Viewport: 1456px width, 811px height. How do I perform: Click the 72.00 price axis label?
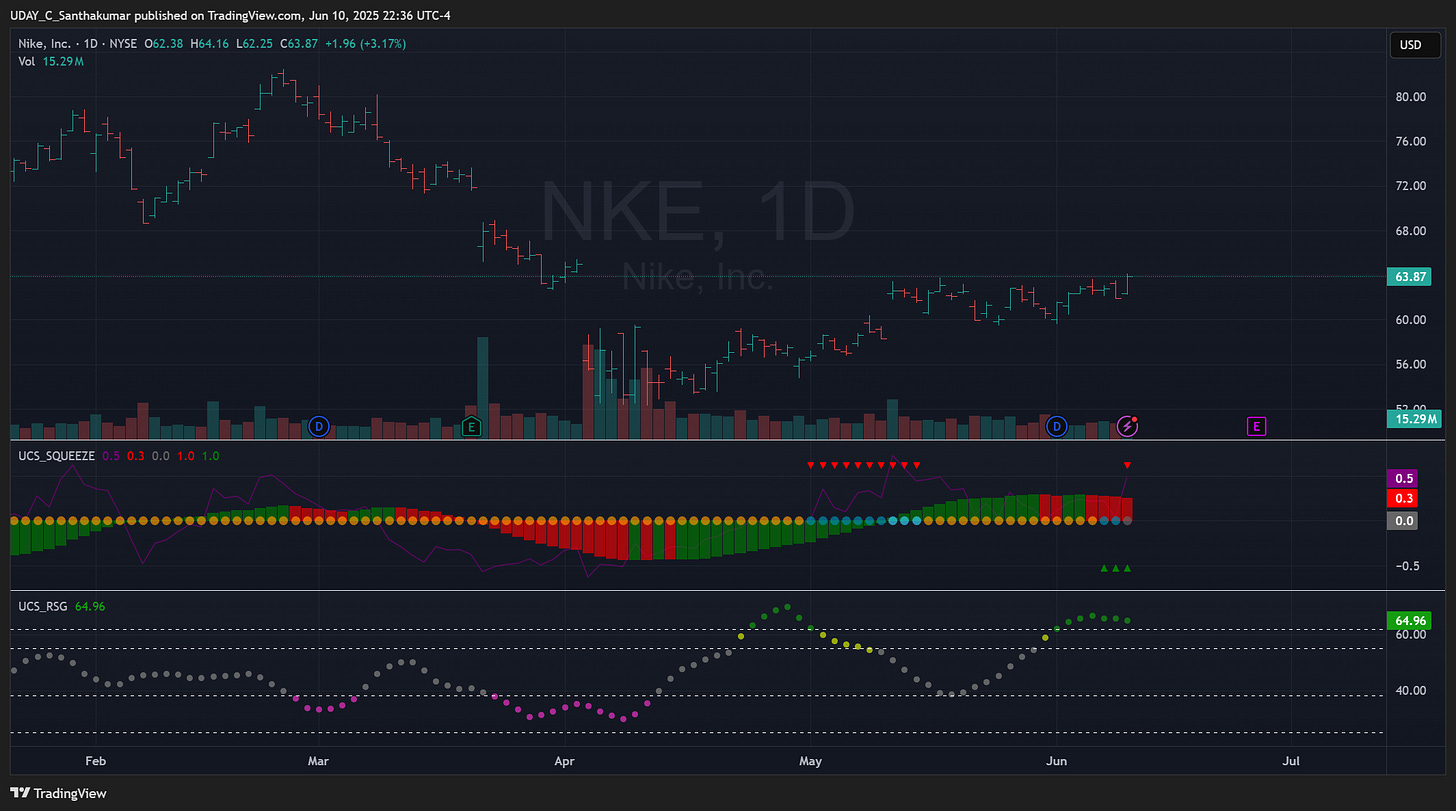[x=1410, y=186]
